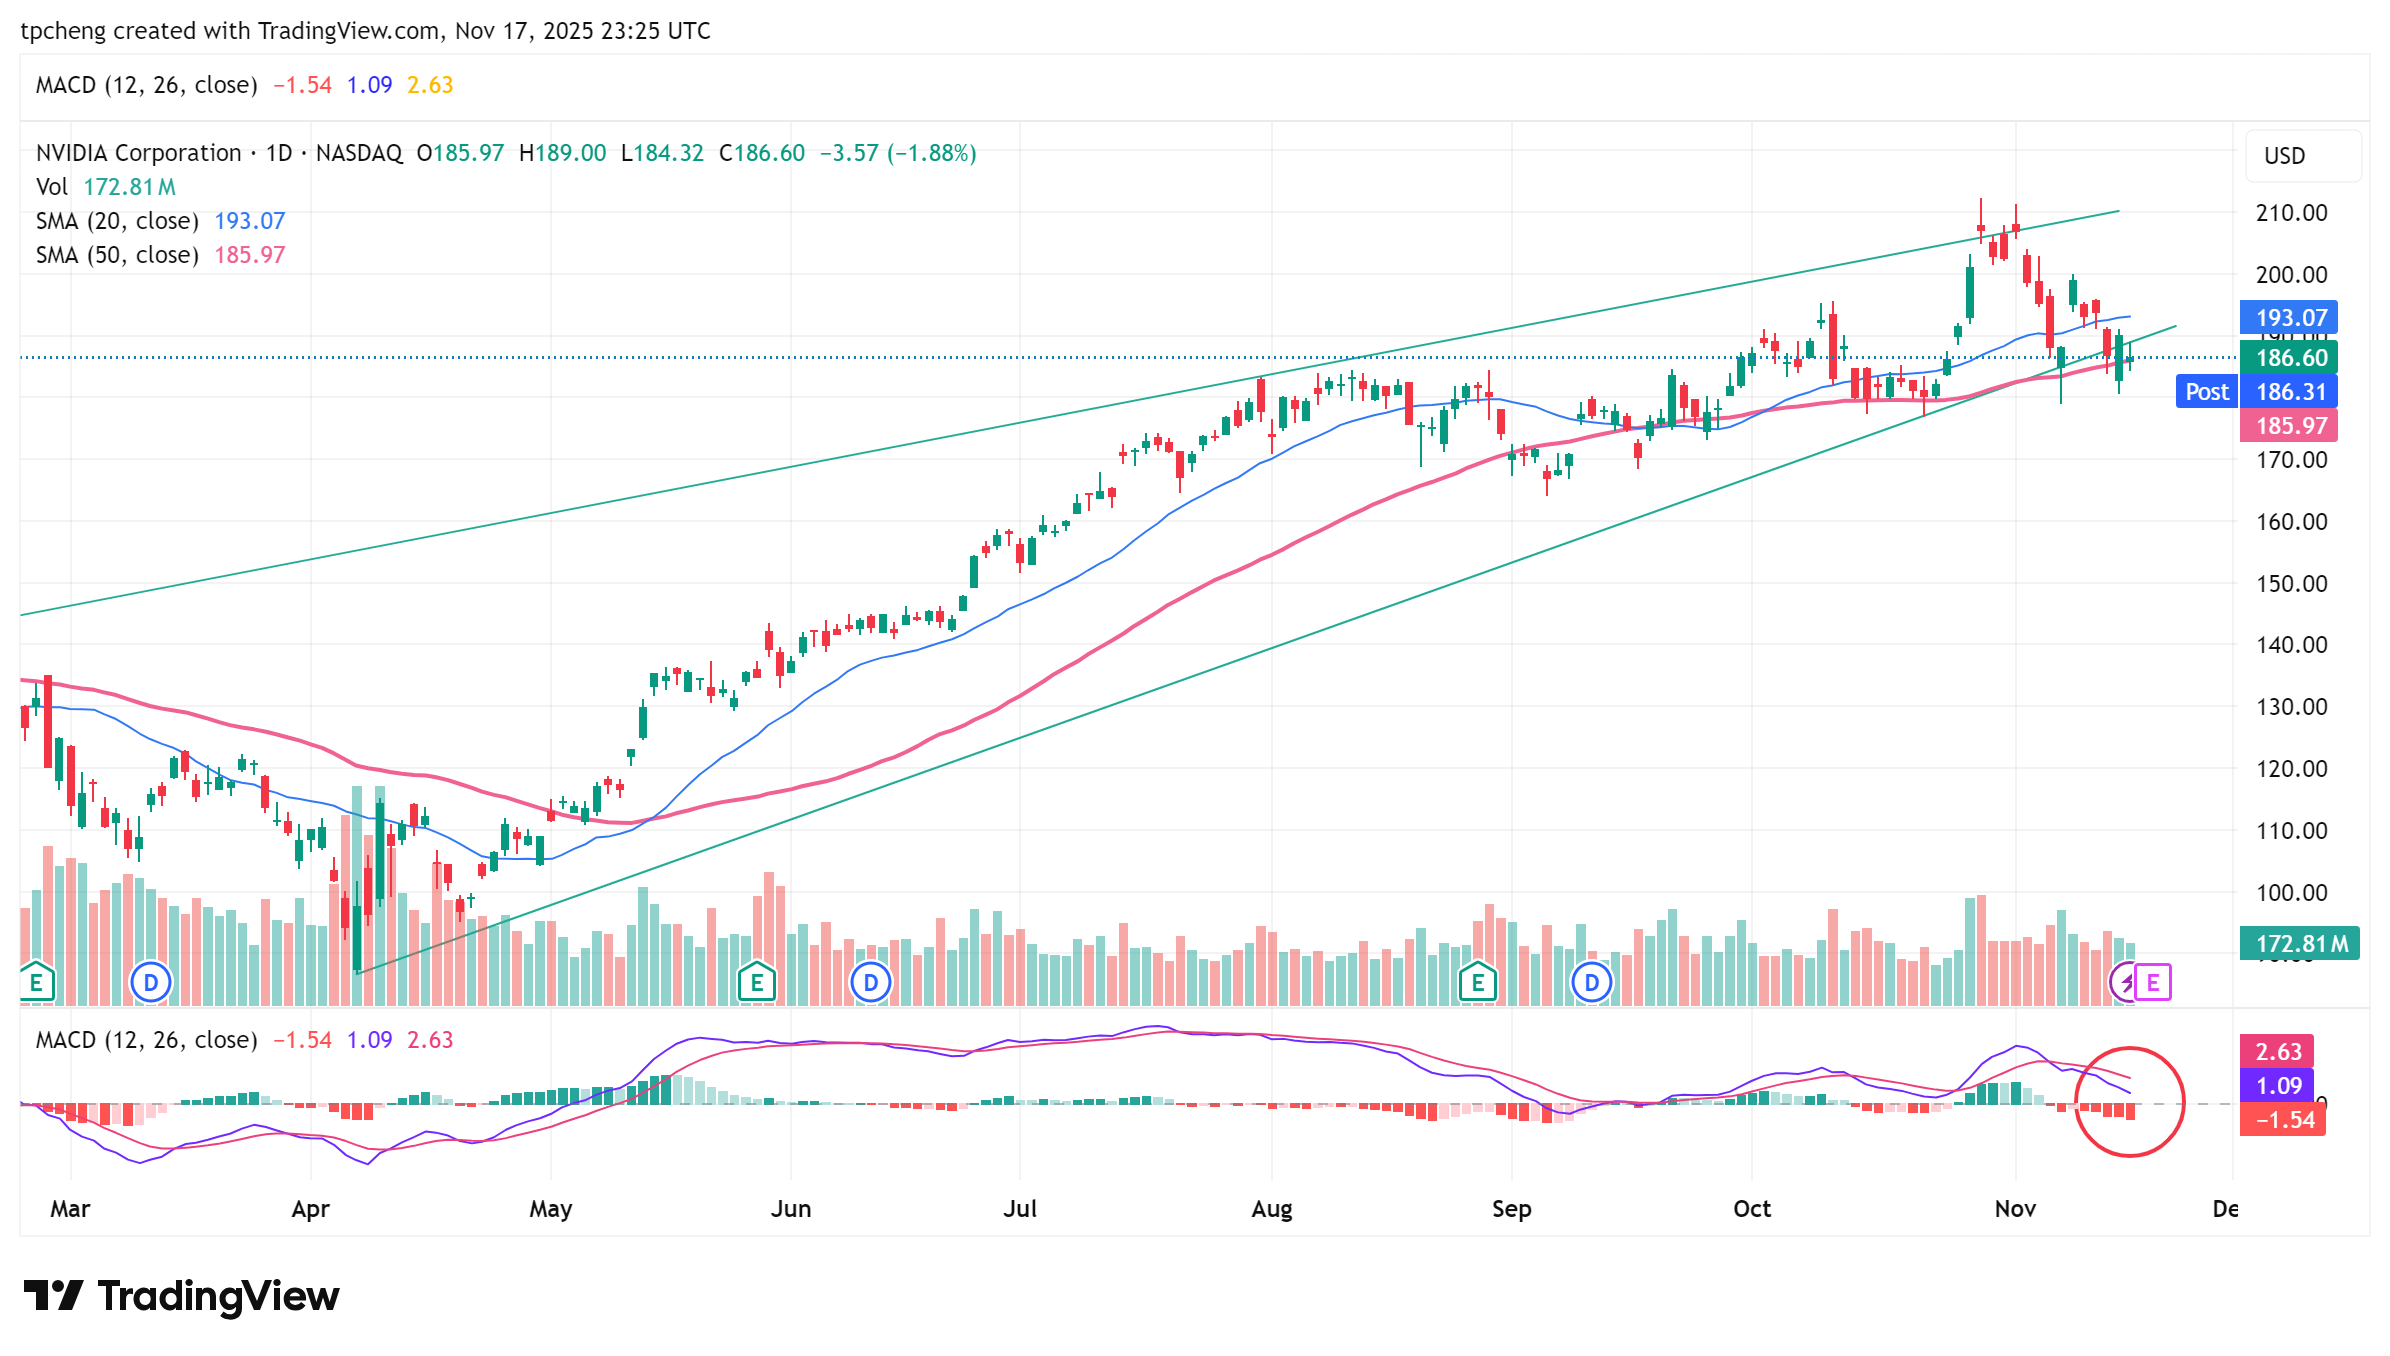Select the SMA (20, close) legend
This screenshot has height=1356, width=2390.
coord(117,221)
